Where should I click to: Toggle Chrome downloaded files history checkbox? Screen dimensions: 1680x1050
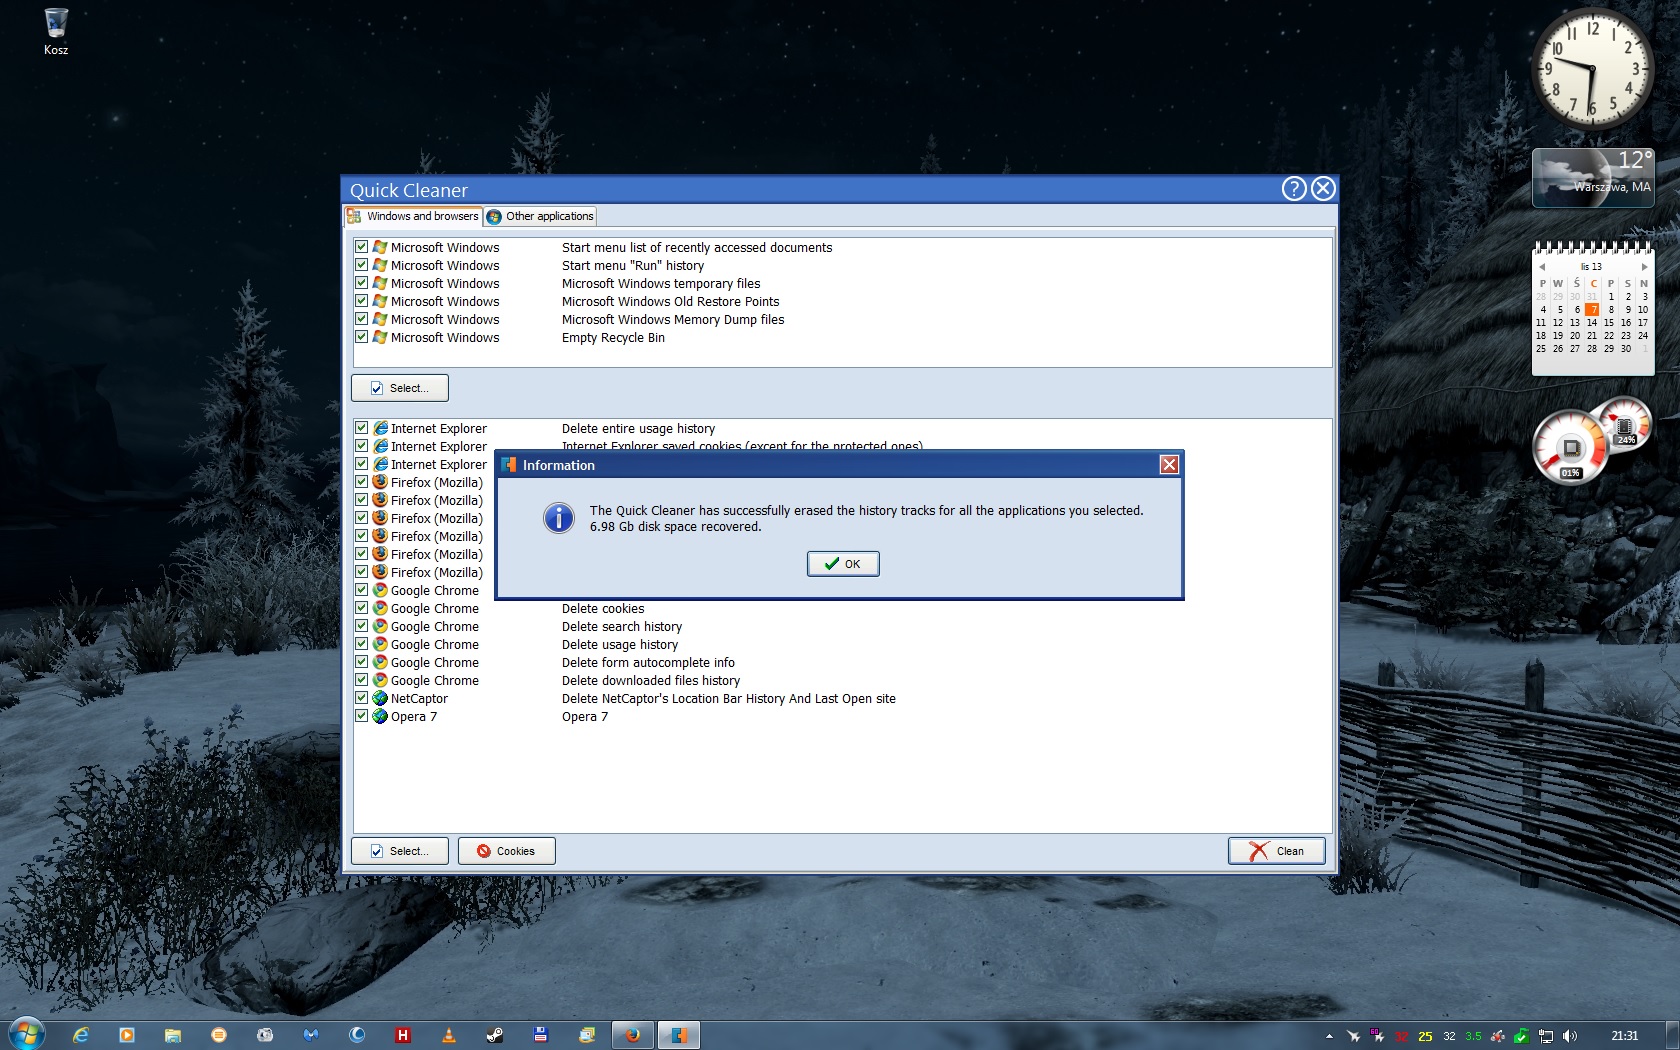click(362, 680)
